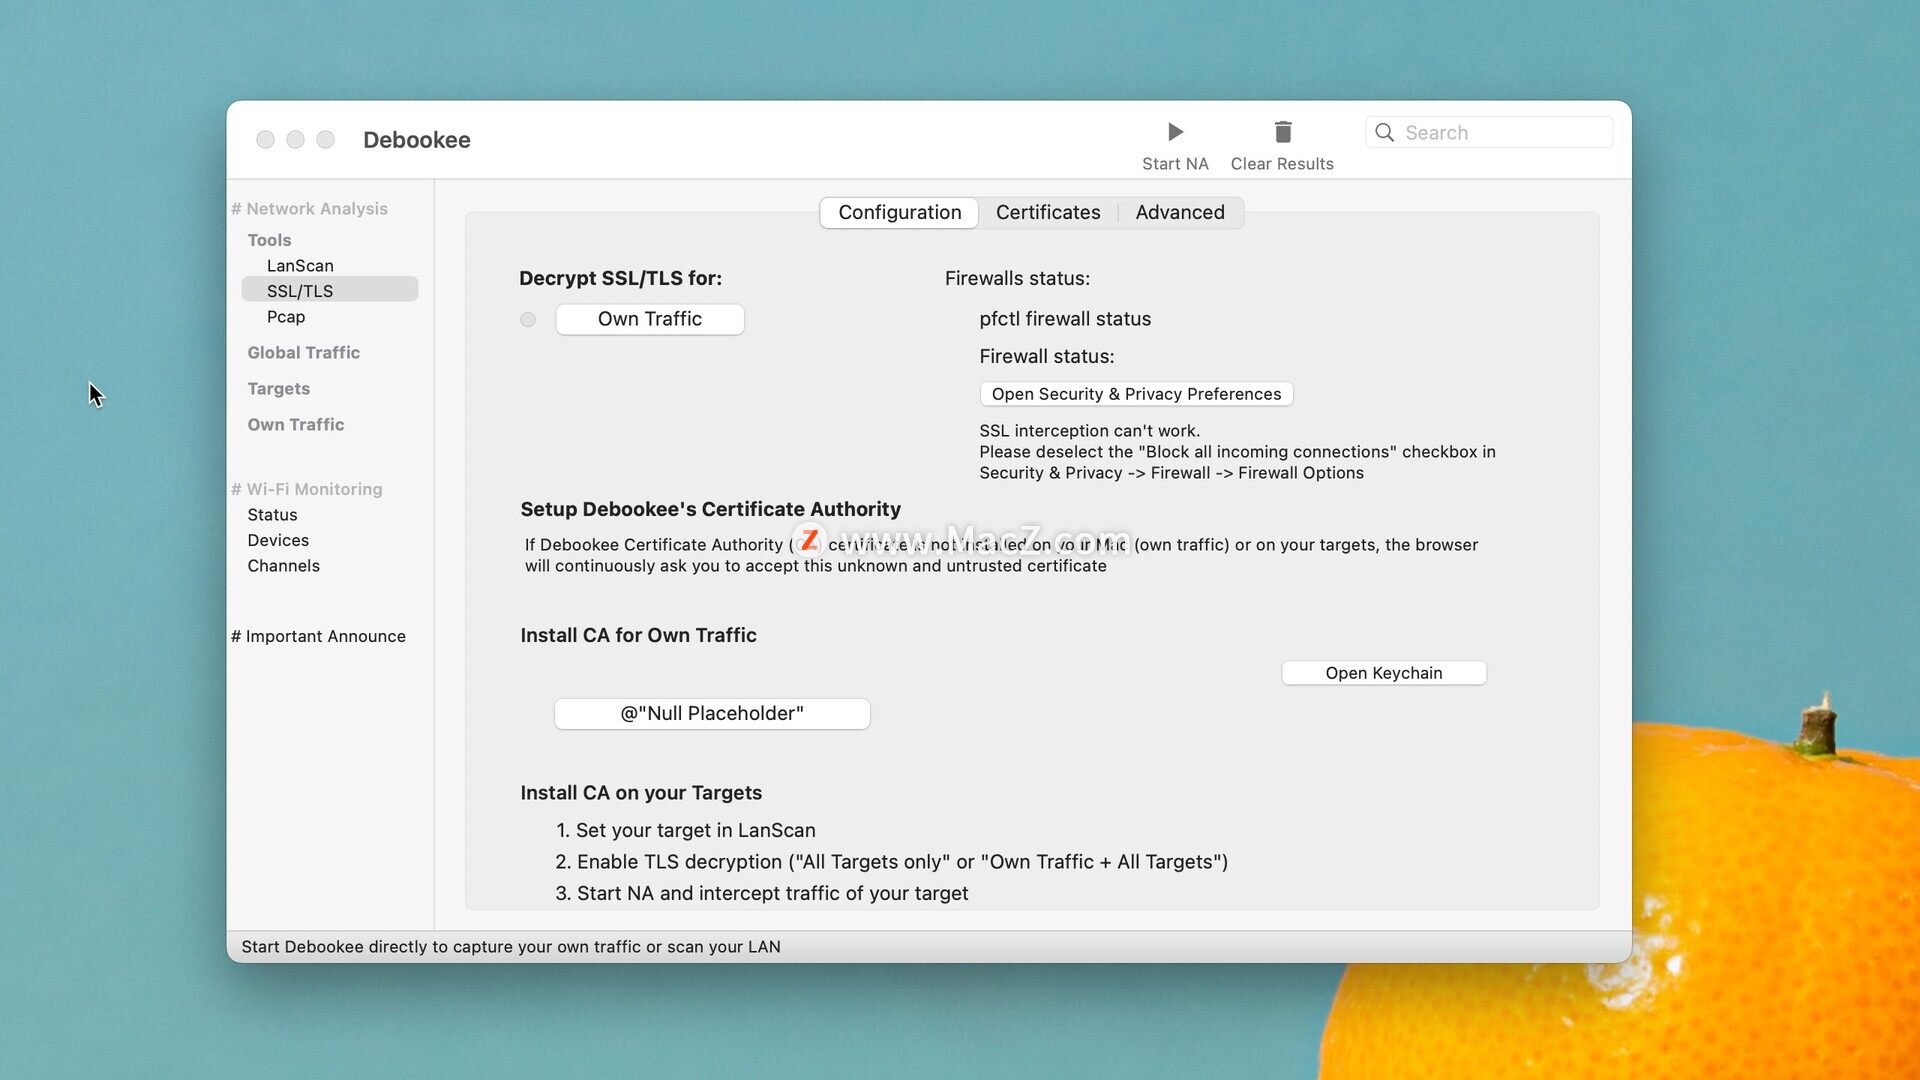Open Security & Privacy Preferences
This screenshot has height=1080, width=1920.
1136,394
